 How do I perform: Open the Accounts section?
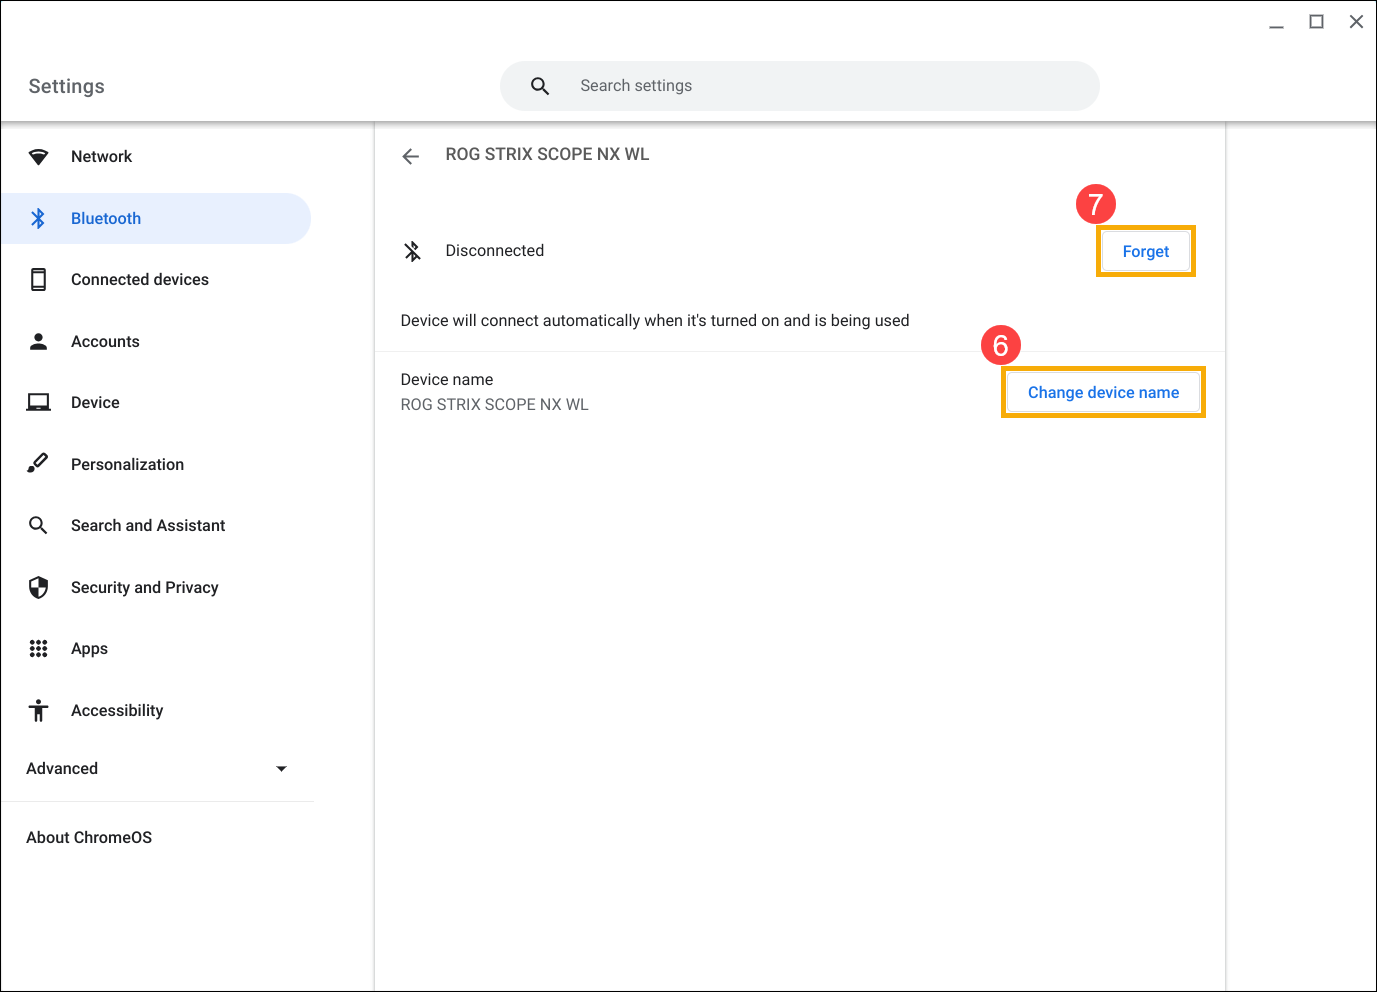pos(156,341)
